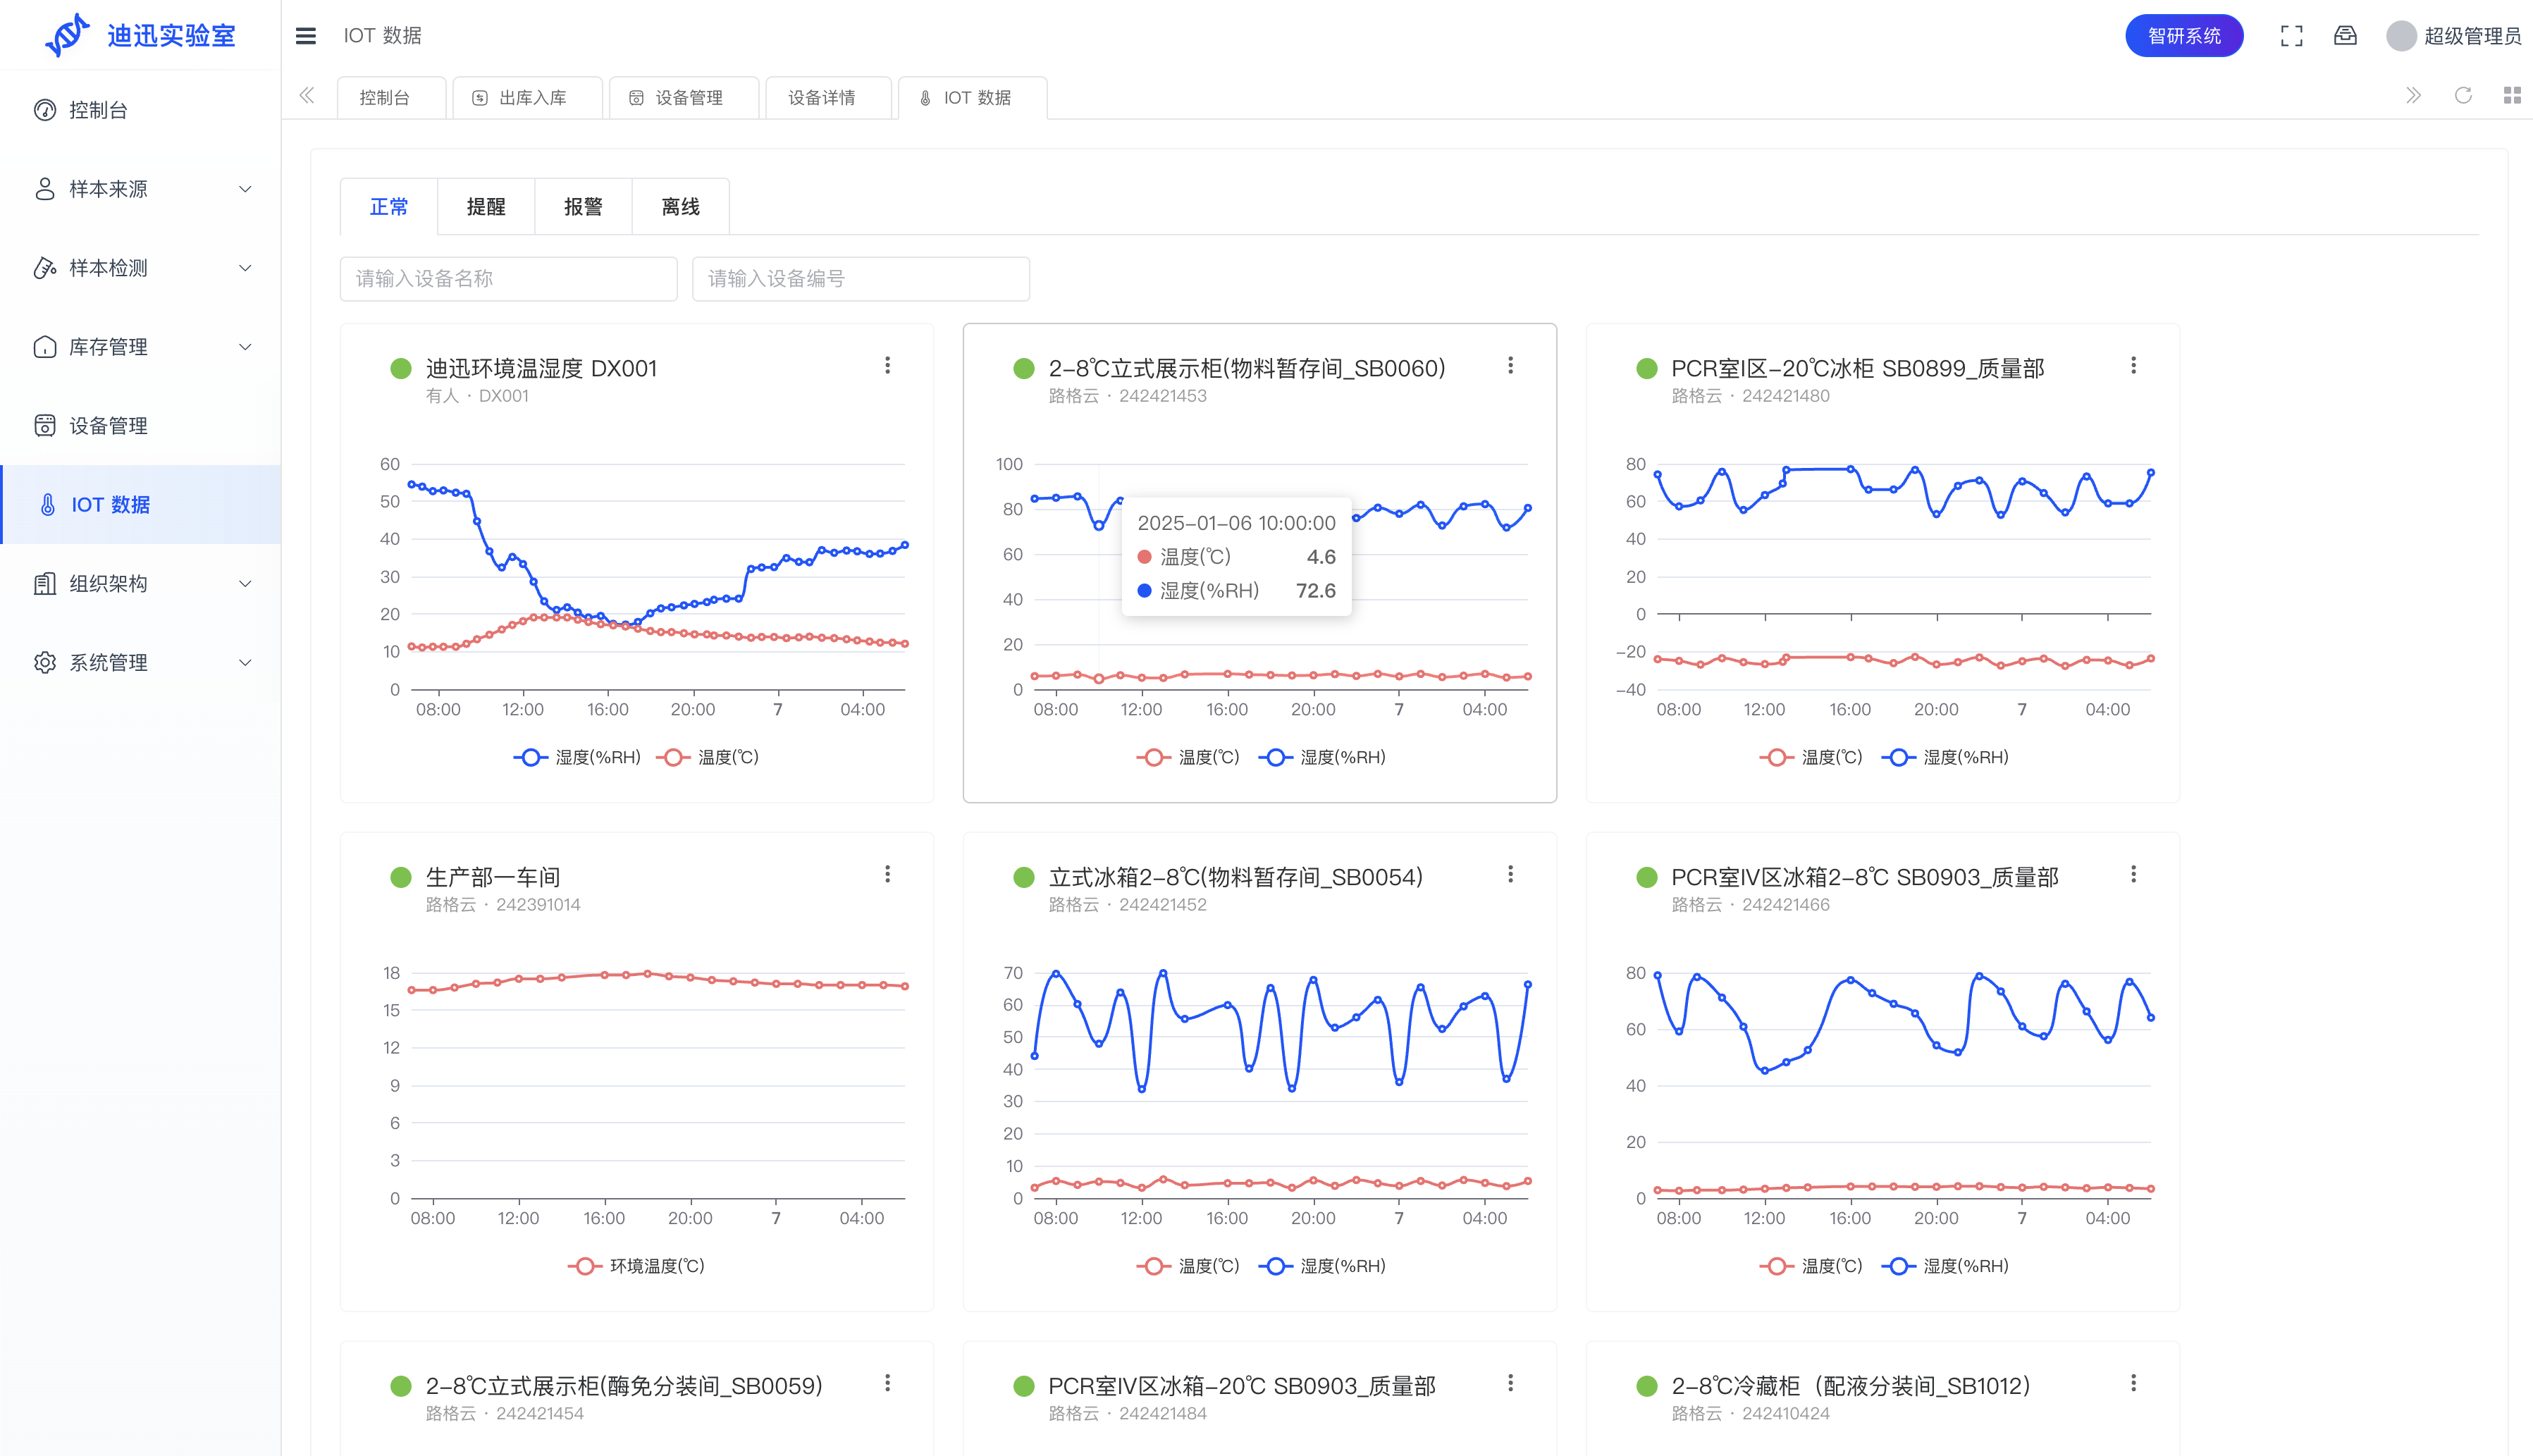Click the 2025-01-06 10:00:00 tooltip timestamp

click(x=1236, y=523)
